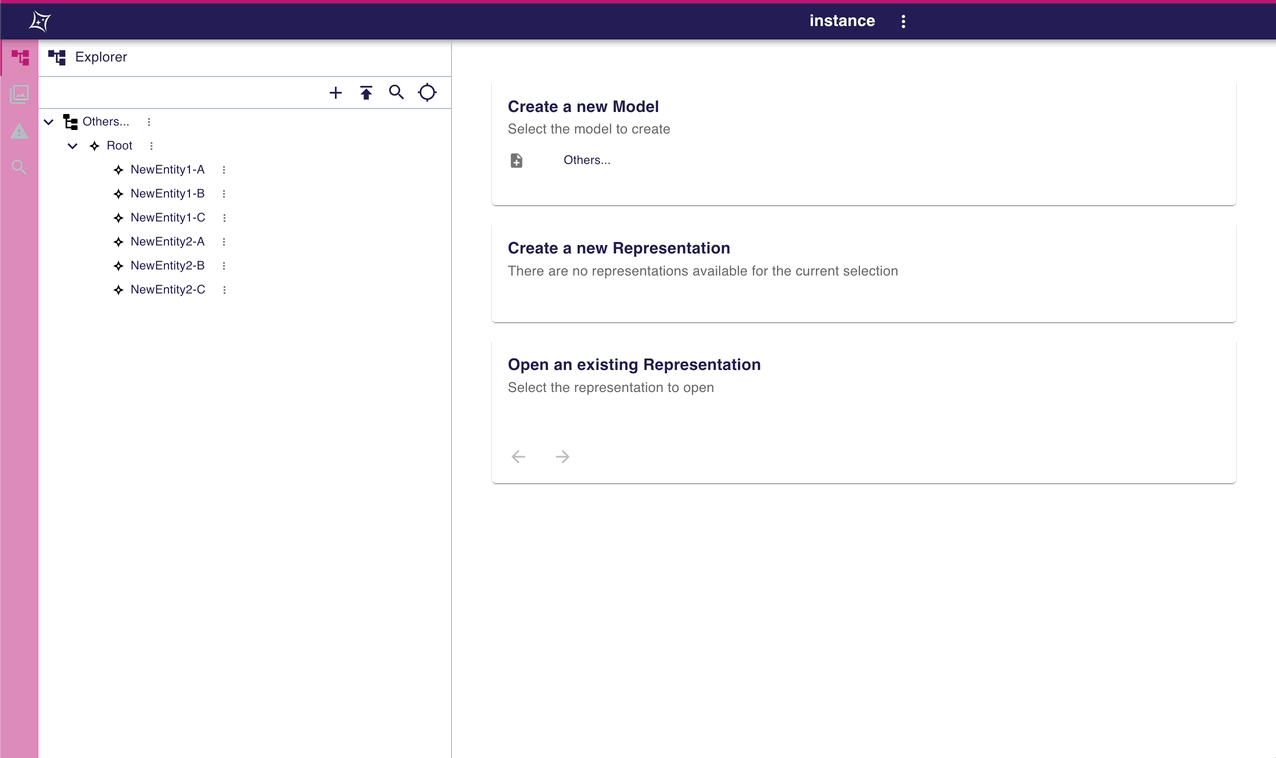The height and width of the screenshot is (758, 1276).
Task: Click the filter search icon in Explorer toolbar
Action: 397,93
